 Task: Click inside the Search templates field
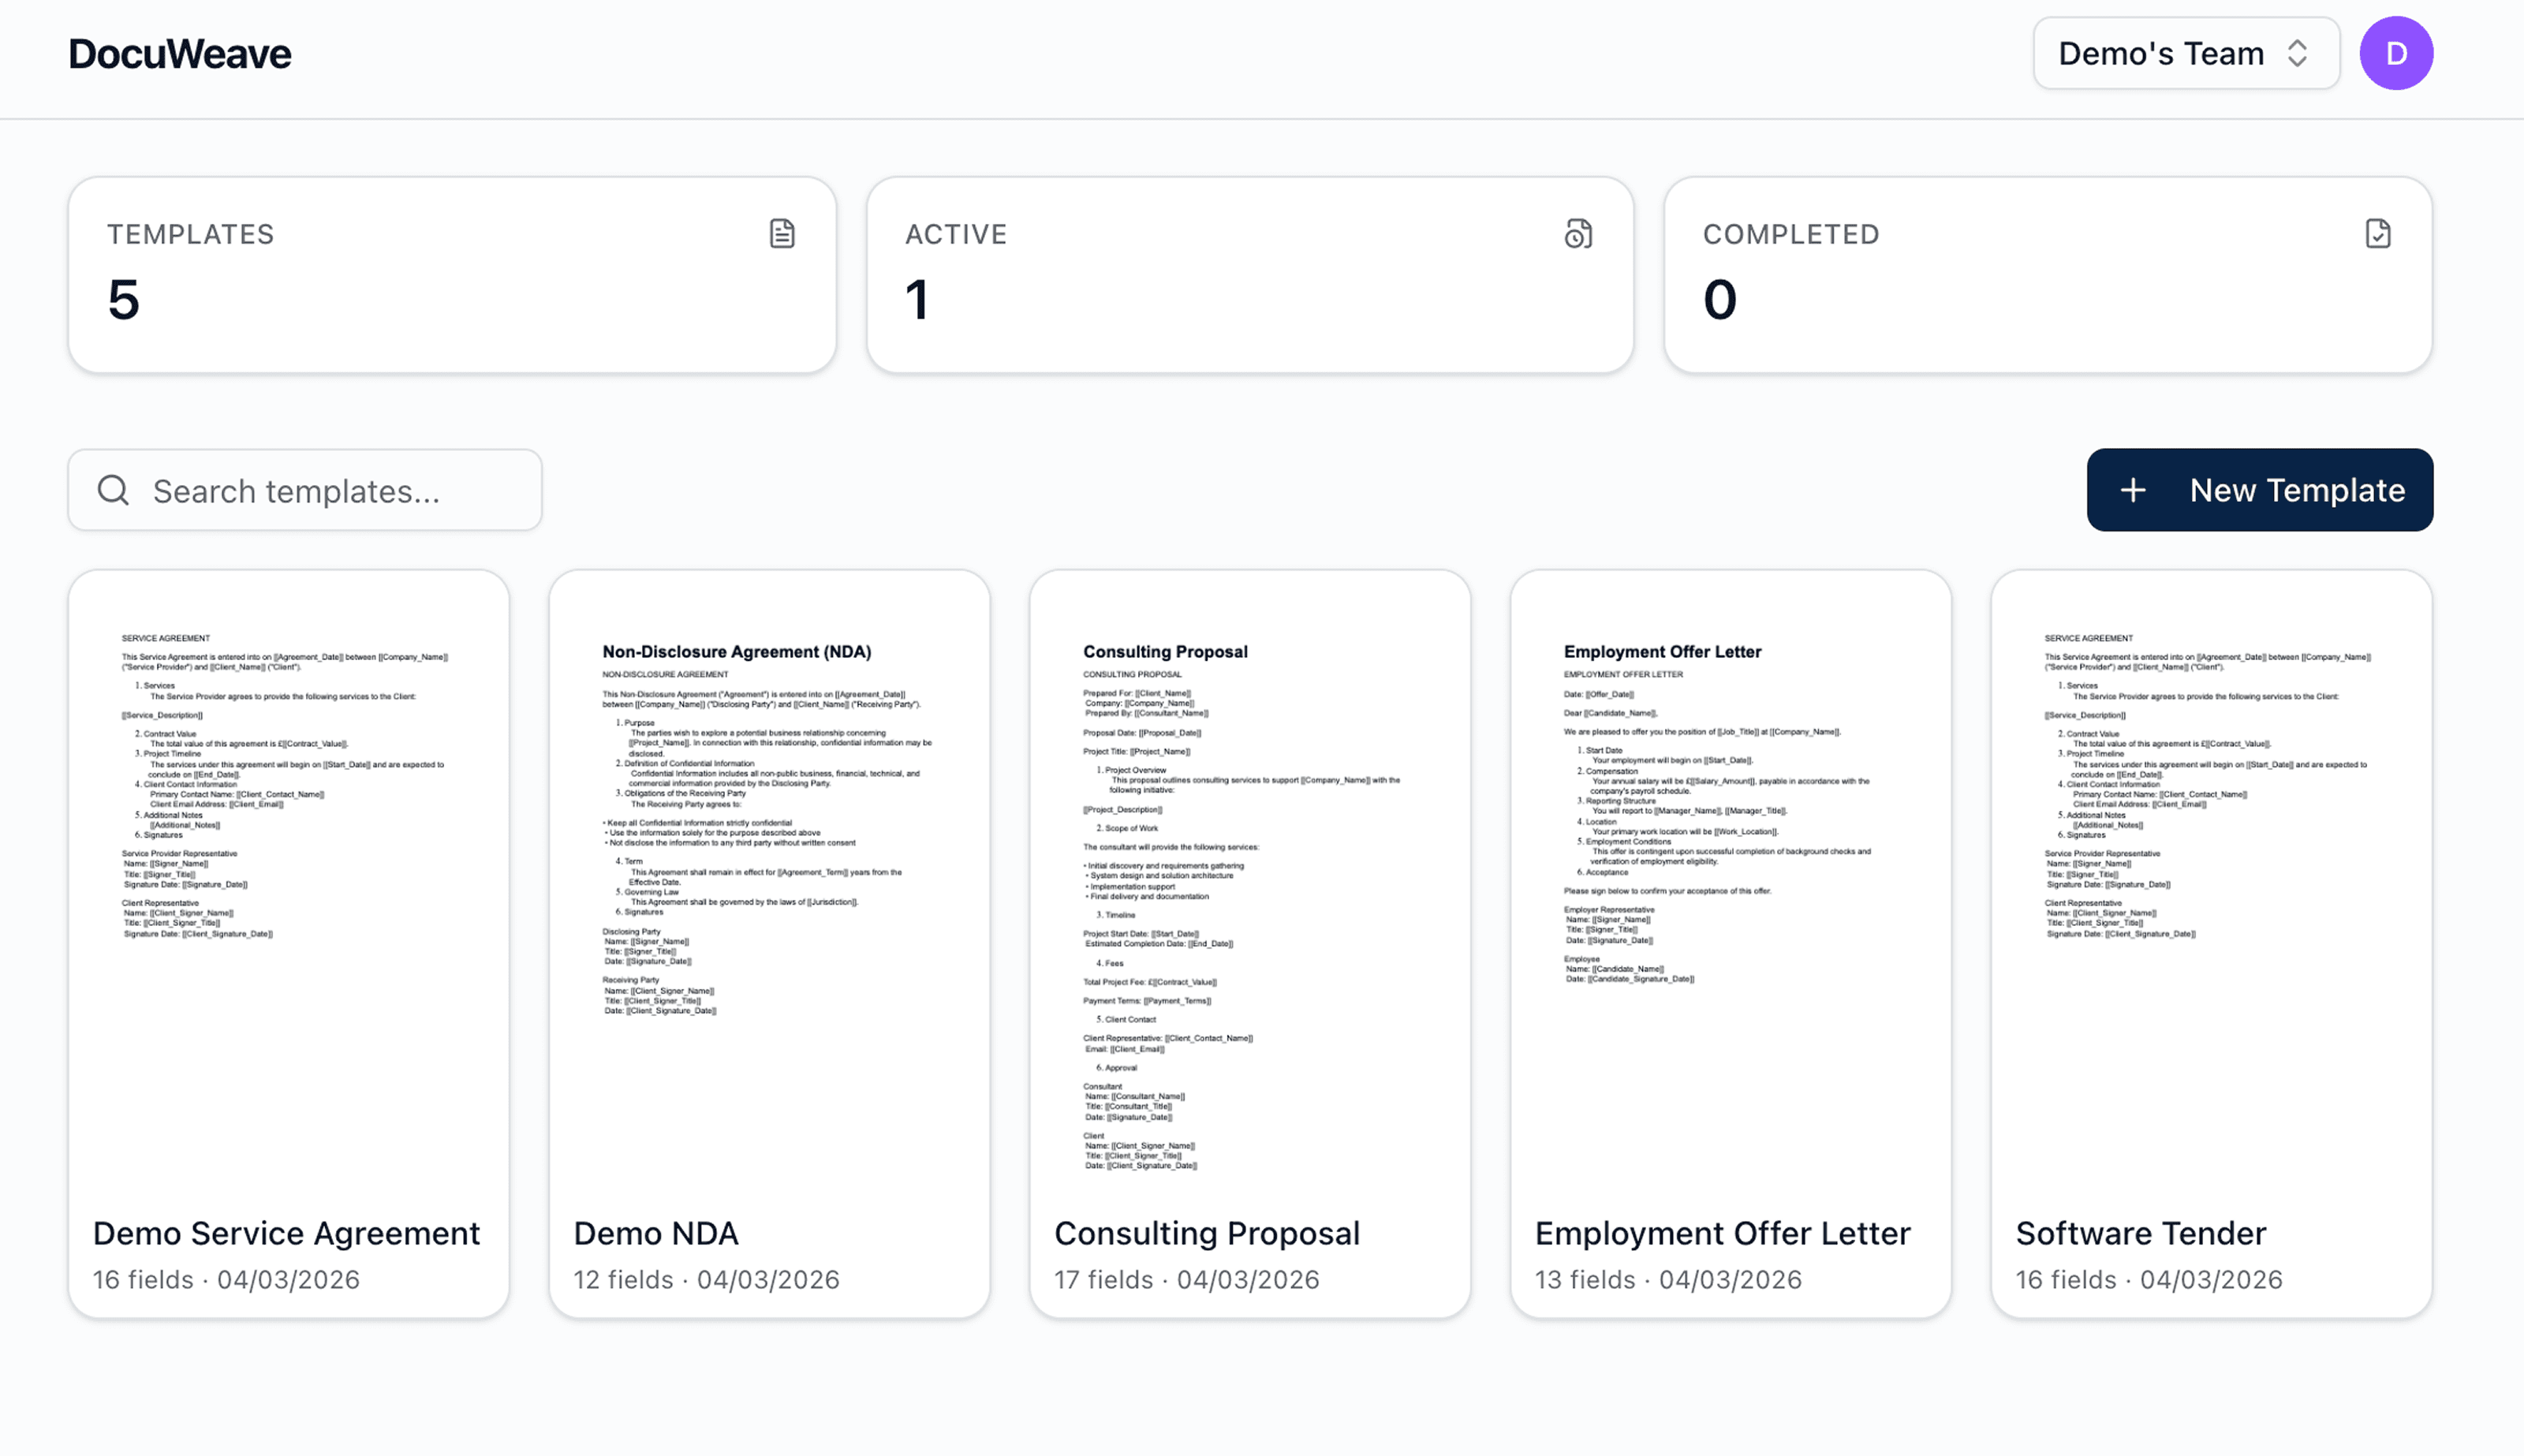pyautogui.click(x=305, y=490)
